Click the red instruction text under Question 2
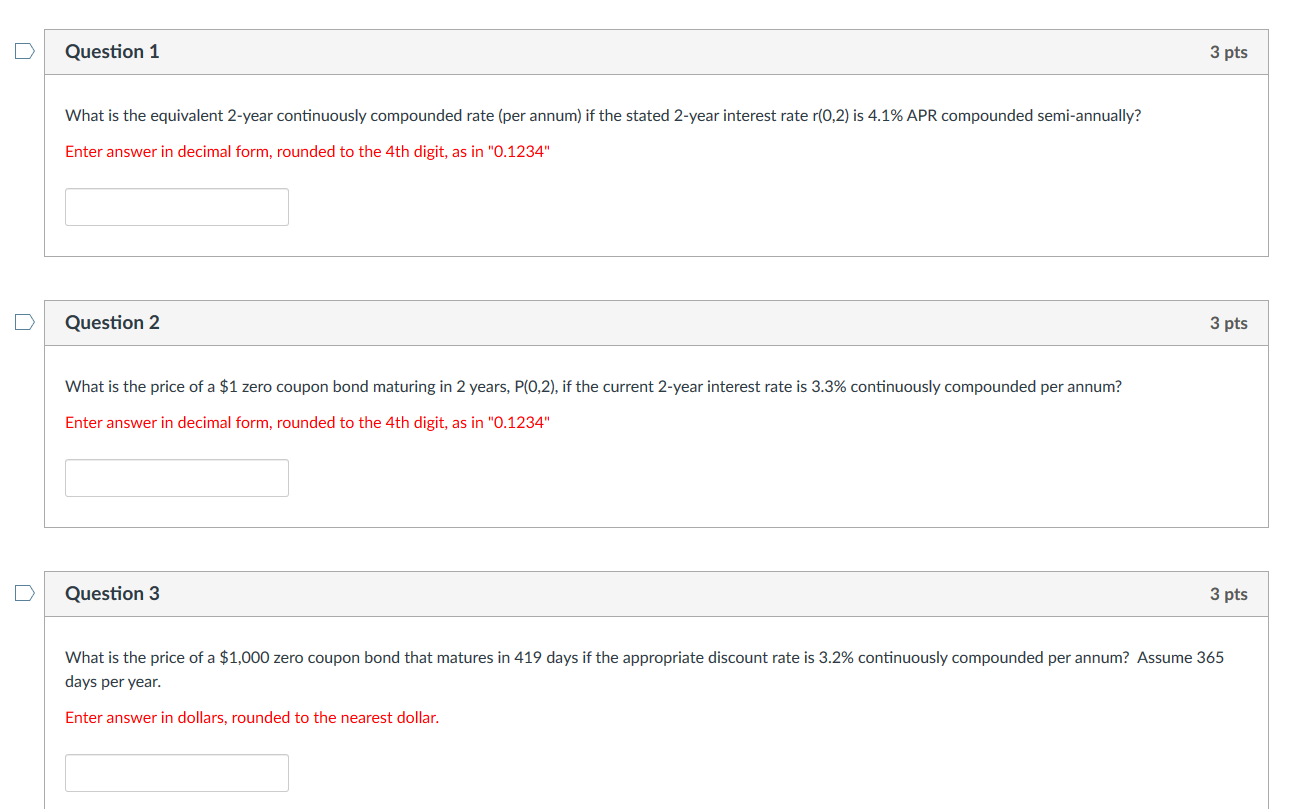 click(x=307, y=422)
